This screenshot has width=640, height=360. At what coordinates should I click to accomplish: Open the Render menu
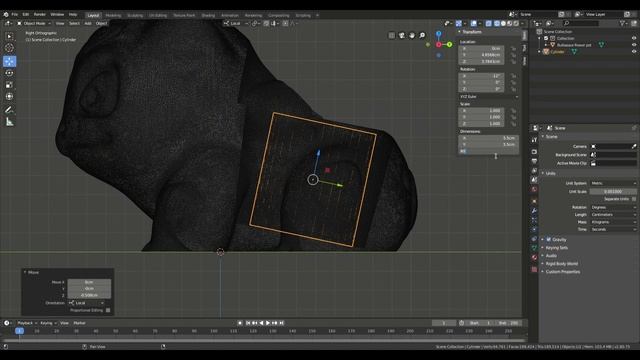[x=40, y=14]
